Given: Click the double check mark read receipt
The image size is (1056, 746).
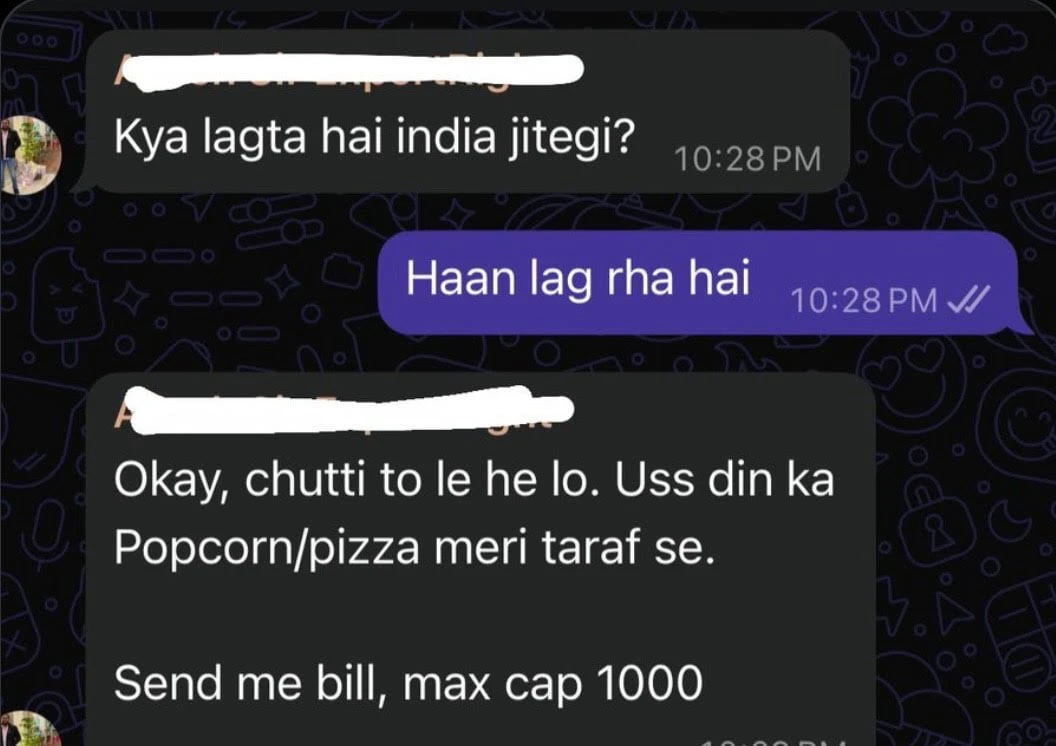Looking at the screenshot, I should 968,298.
